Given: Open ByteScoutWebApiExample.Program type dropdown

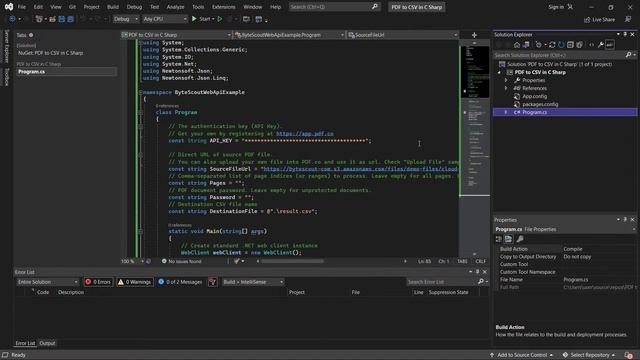Looking at the screenshot, I should (x=289, y=35).
